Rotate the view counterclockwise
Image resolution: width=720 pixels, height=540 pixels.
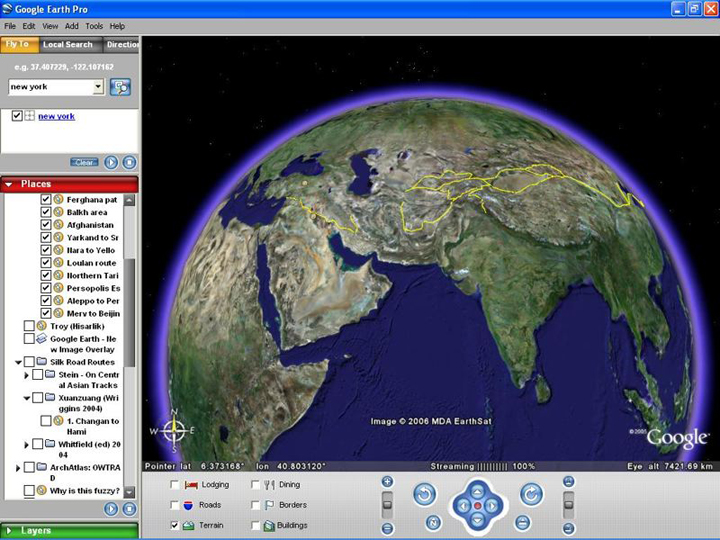pyautogui.click(x=425, y=495)
